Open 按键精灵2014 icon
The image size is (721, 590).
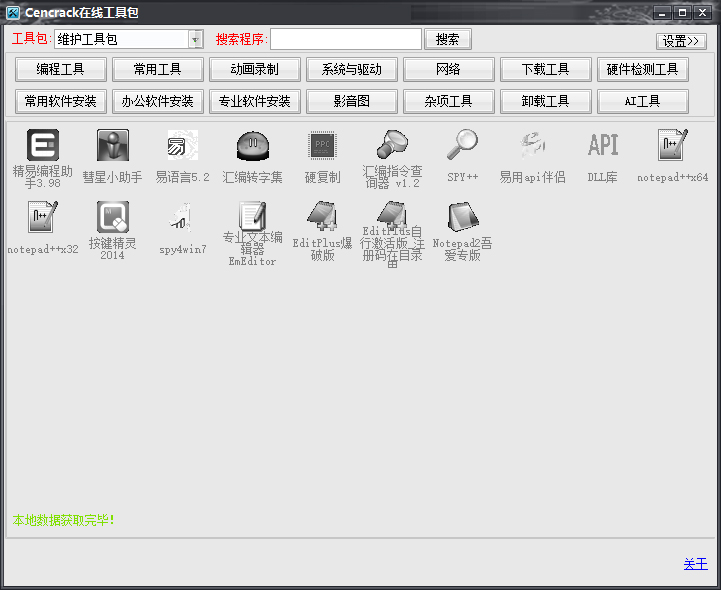point(113,217)
